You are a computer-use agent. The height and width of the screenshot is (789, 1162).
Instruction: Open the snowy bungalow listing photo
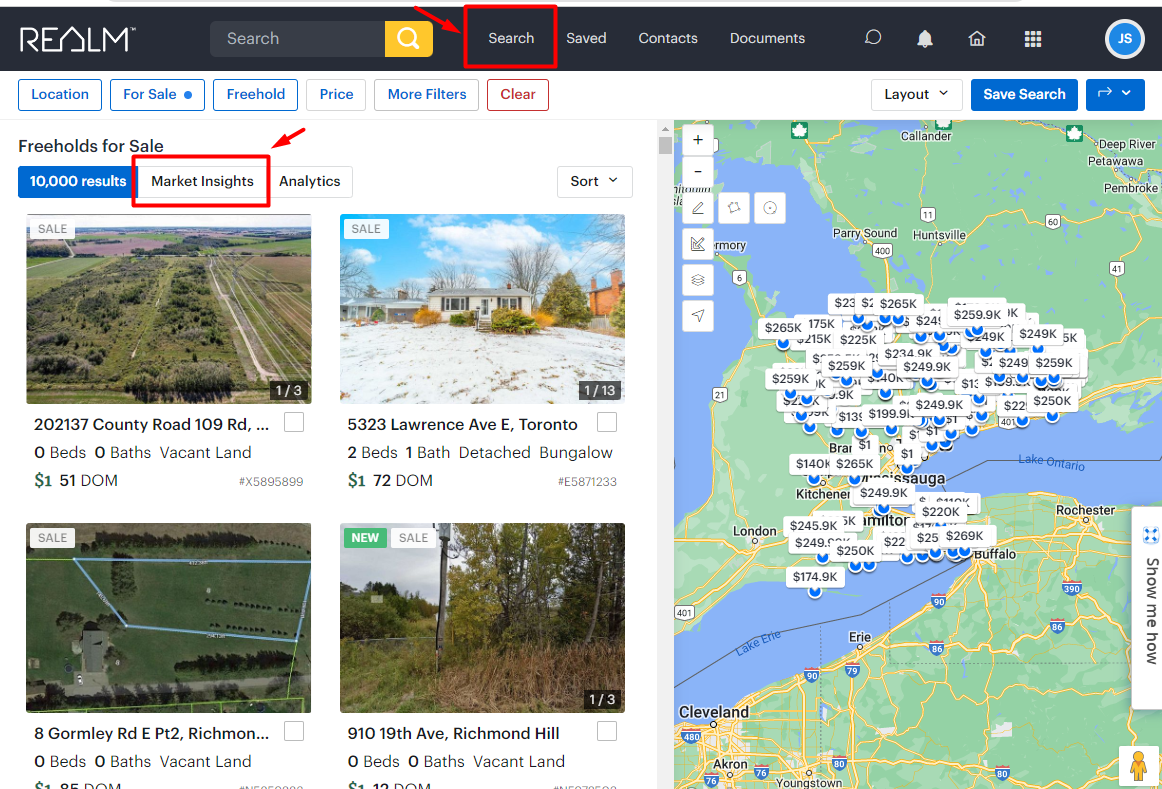click(482, 309)
